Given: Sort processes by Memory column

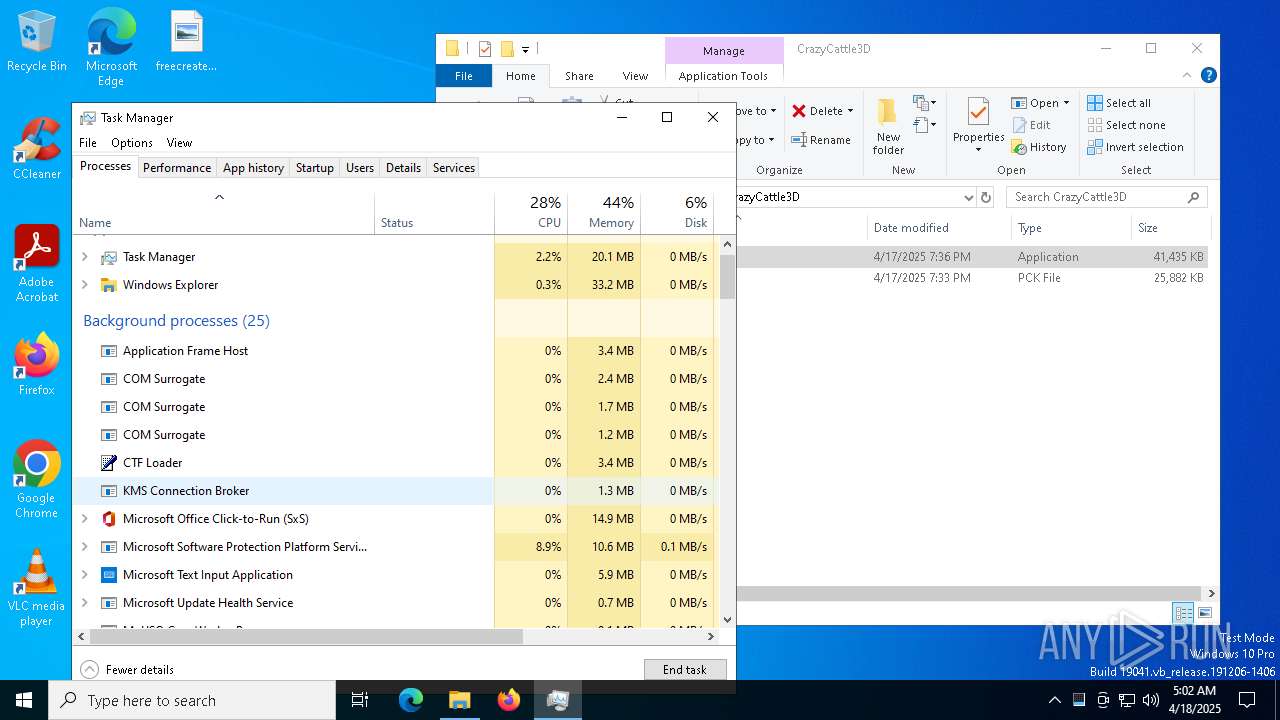Looking at the screenshot, I should coord(604,211).
